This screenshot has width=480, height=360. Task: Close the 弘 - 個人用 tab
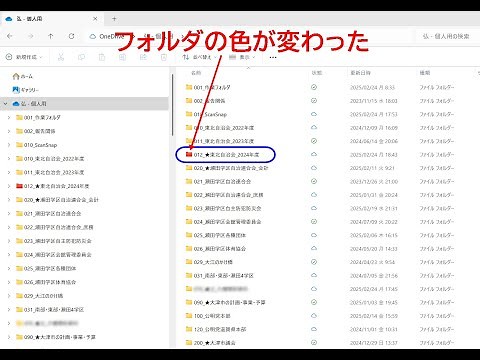[95, 19]
